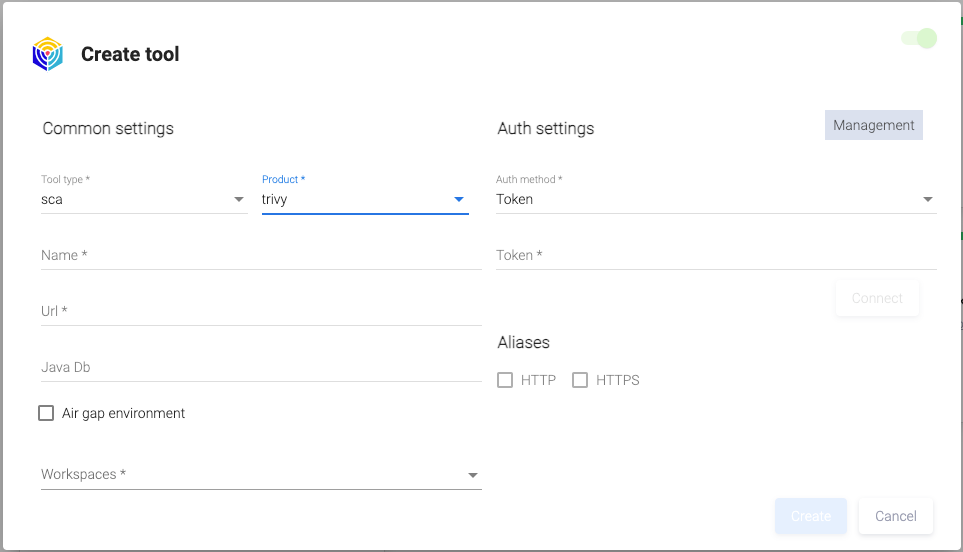Open the Management auth settings button

(873, 125)
